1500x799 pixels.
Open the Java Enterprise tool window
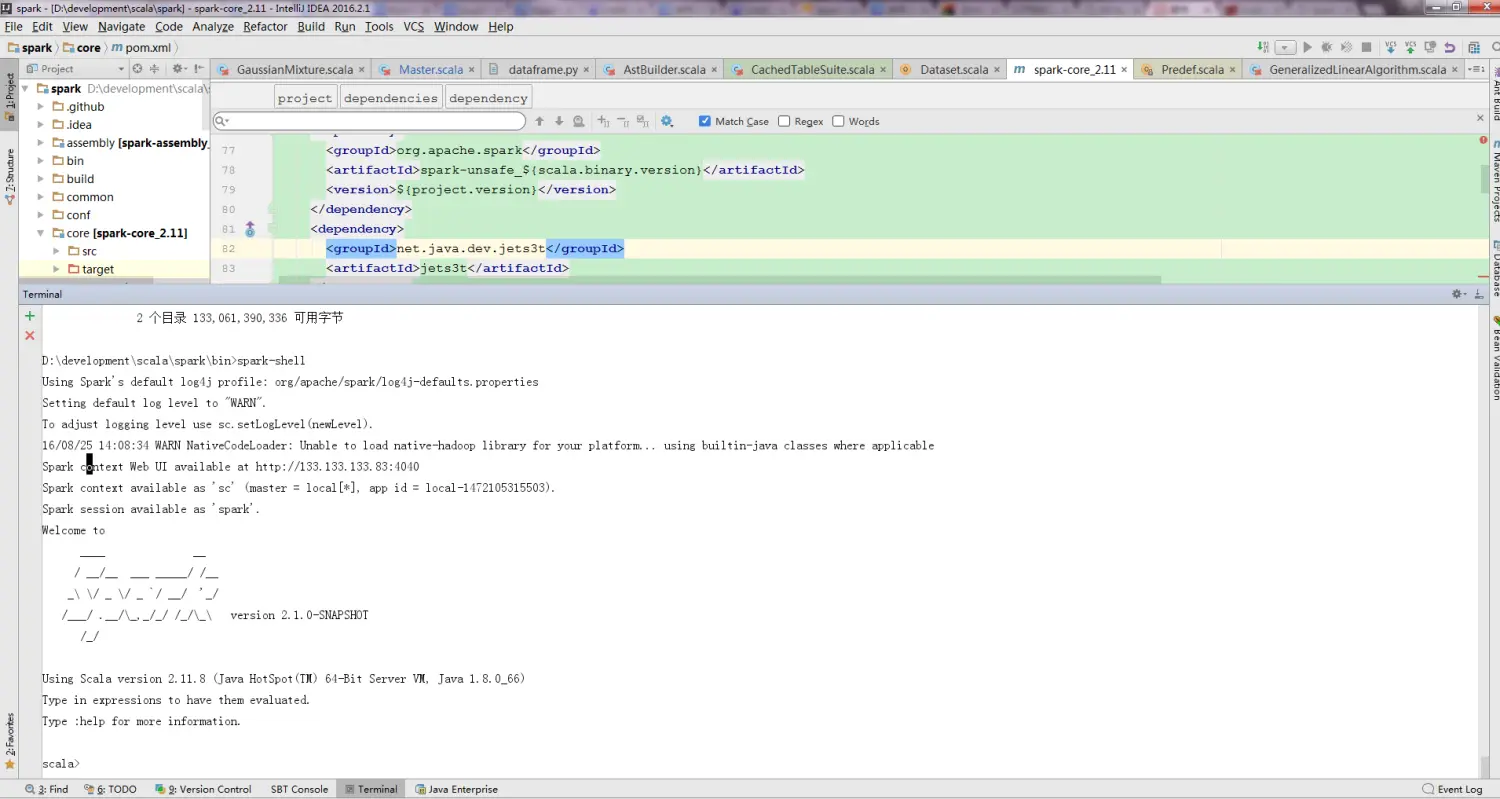tap(455, 789)
